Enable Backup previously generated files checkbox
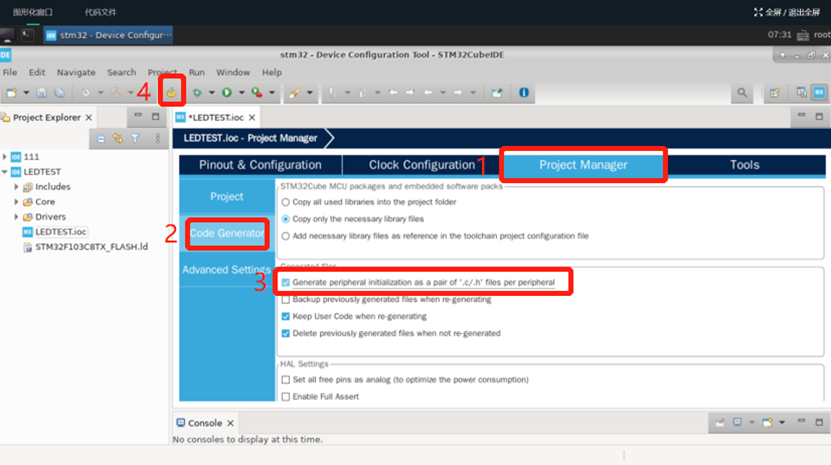 point(286,300)
